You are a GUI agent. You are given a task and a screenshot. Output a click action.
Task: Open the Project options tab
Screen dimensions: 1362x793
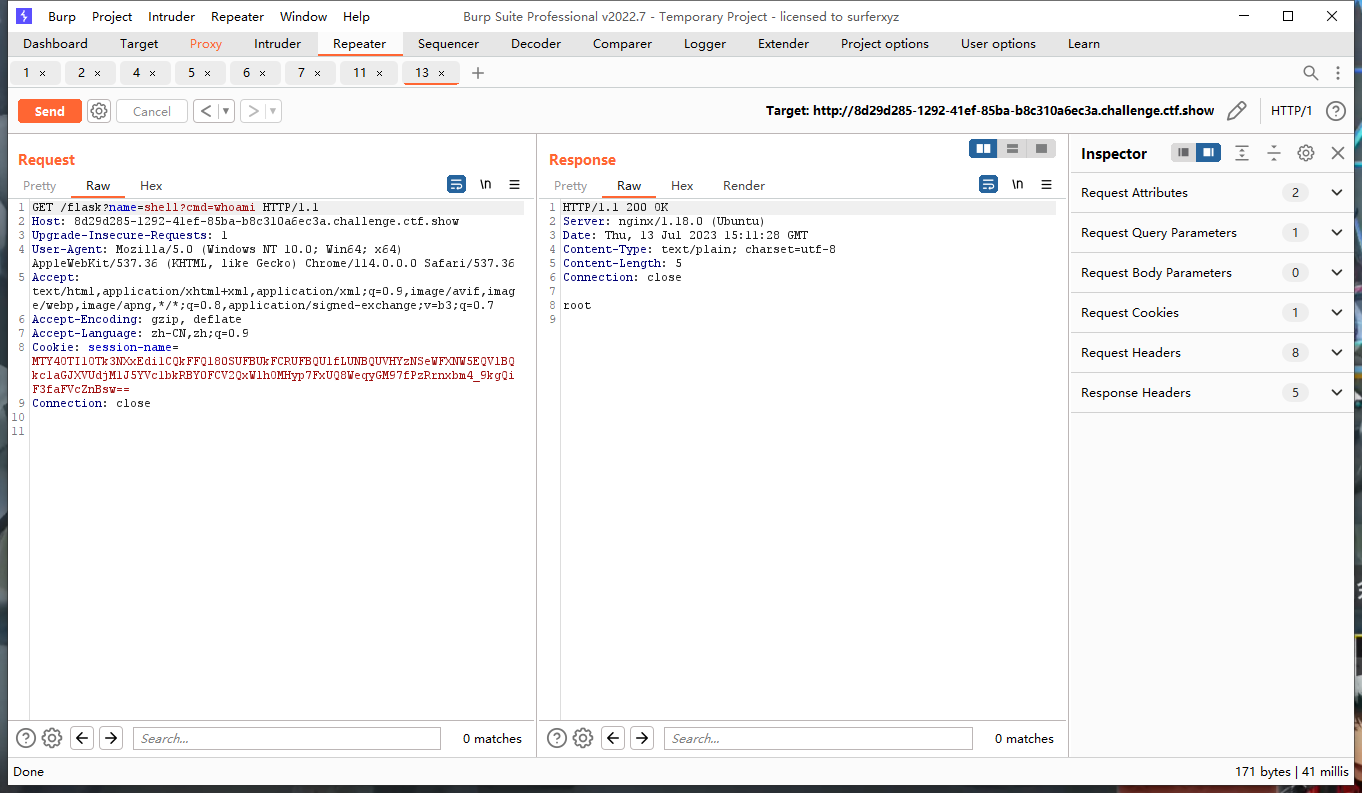885,44
